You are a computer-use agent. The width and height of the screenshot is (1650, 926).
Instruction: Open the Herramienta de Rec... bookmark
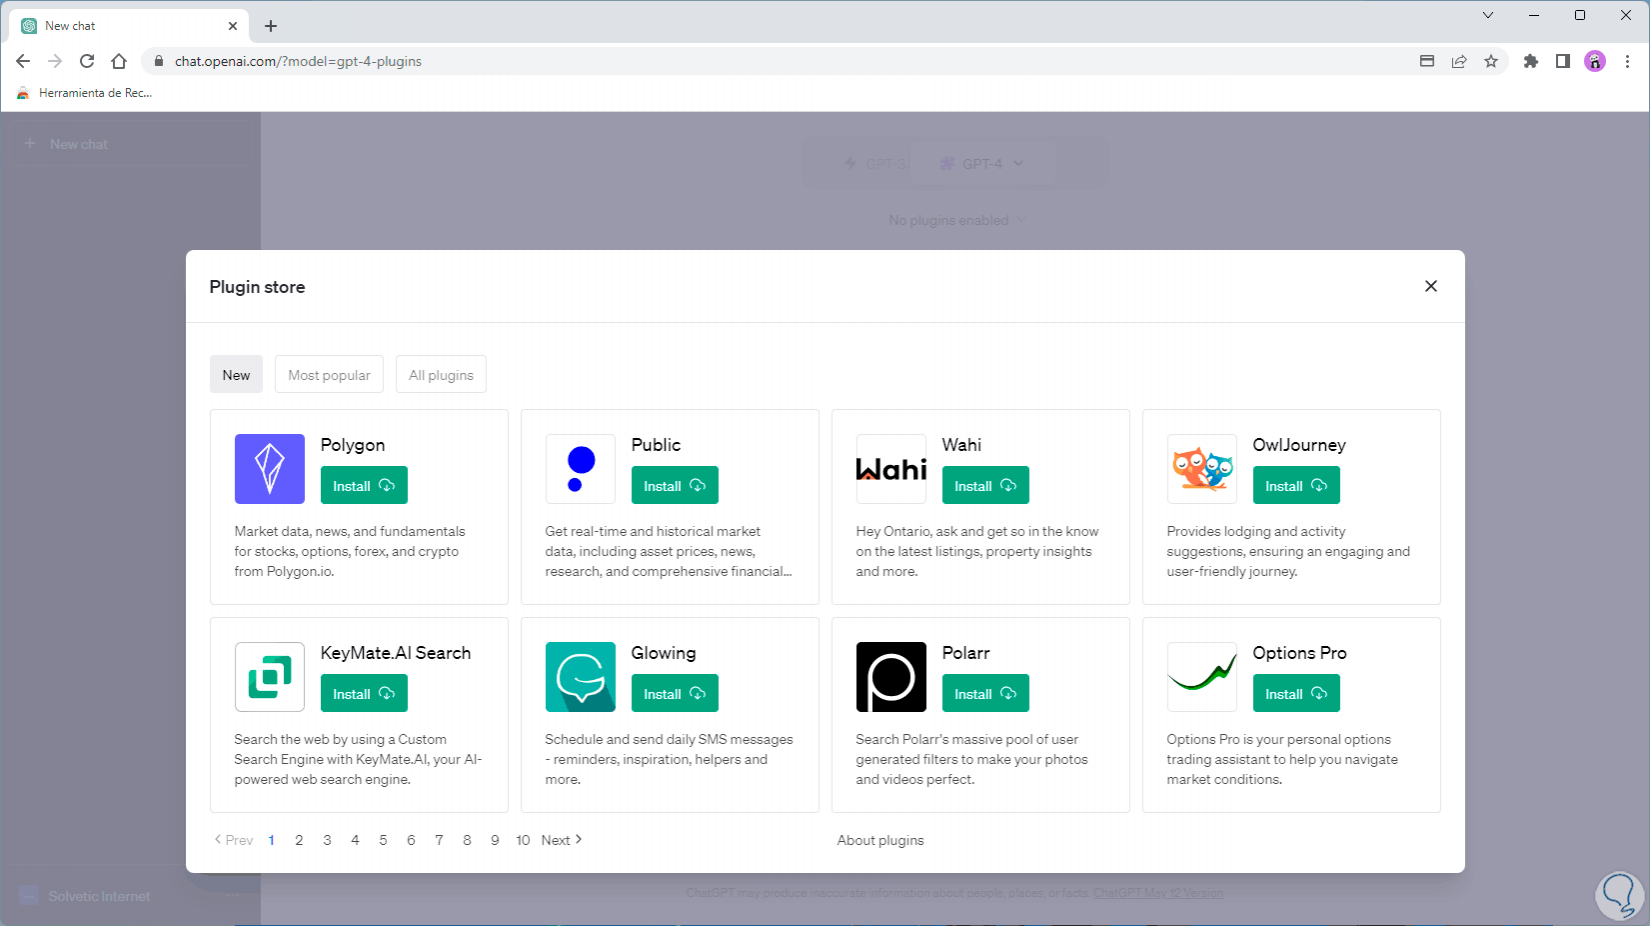click(85, 93)
